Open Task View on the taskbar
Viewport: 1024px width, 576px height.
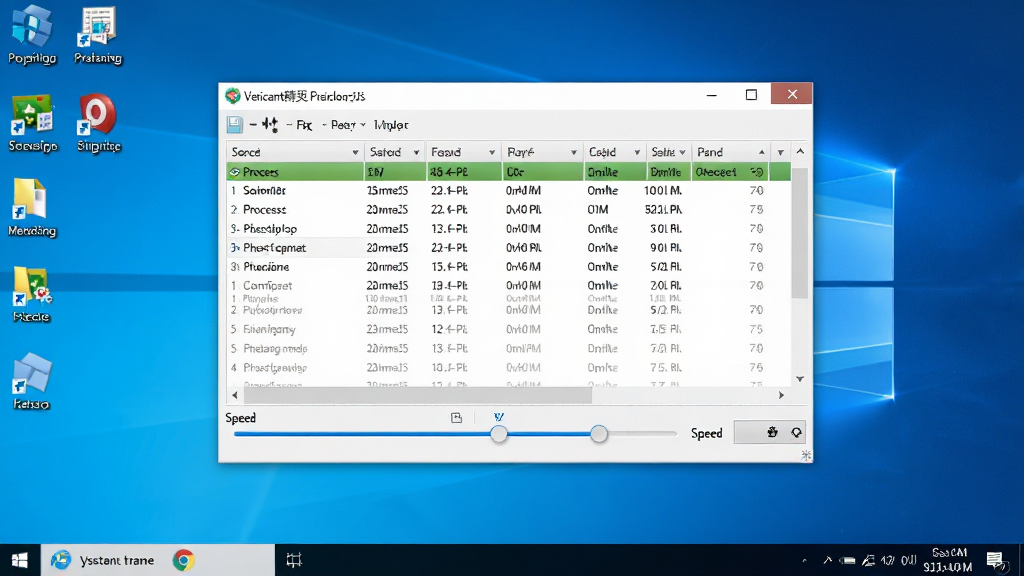294,560
